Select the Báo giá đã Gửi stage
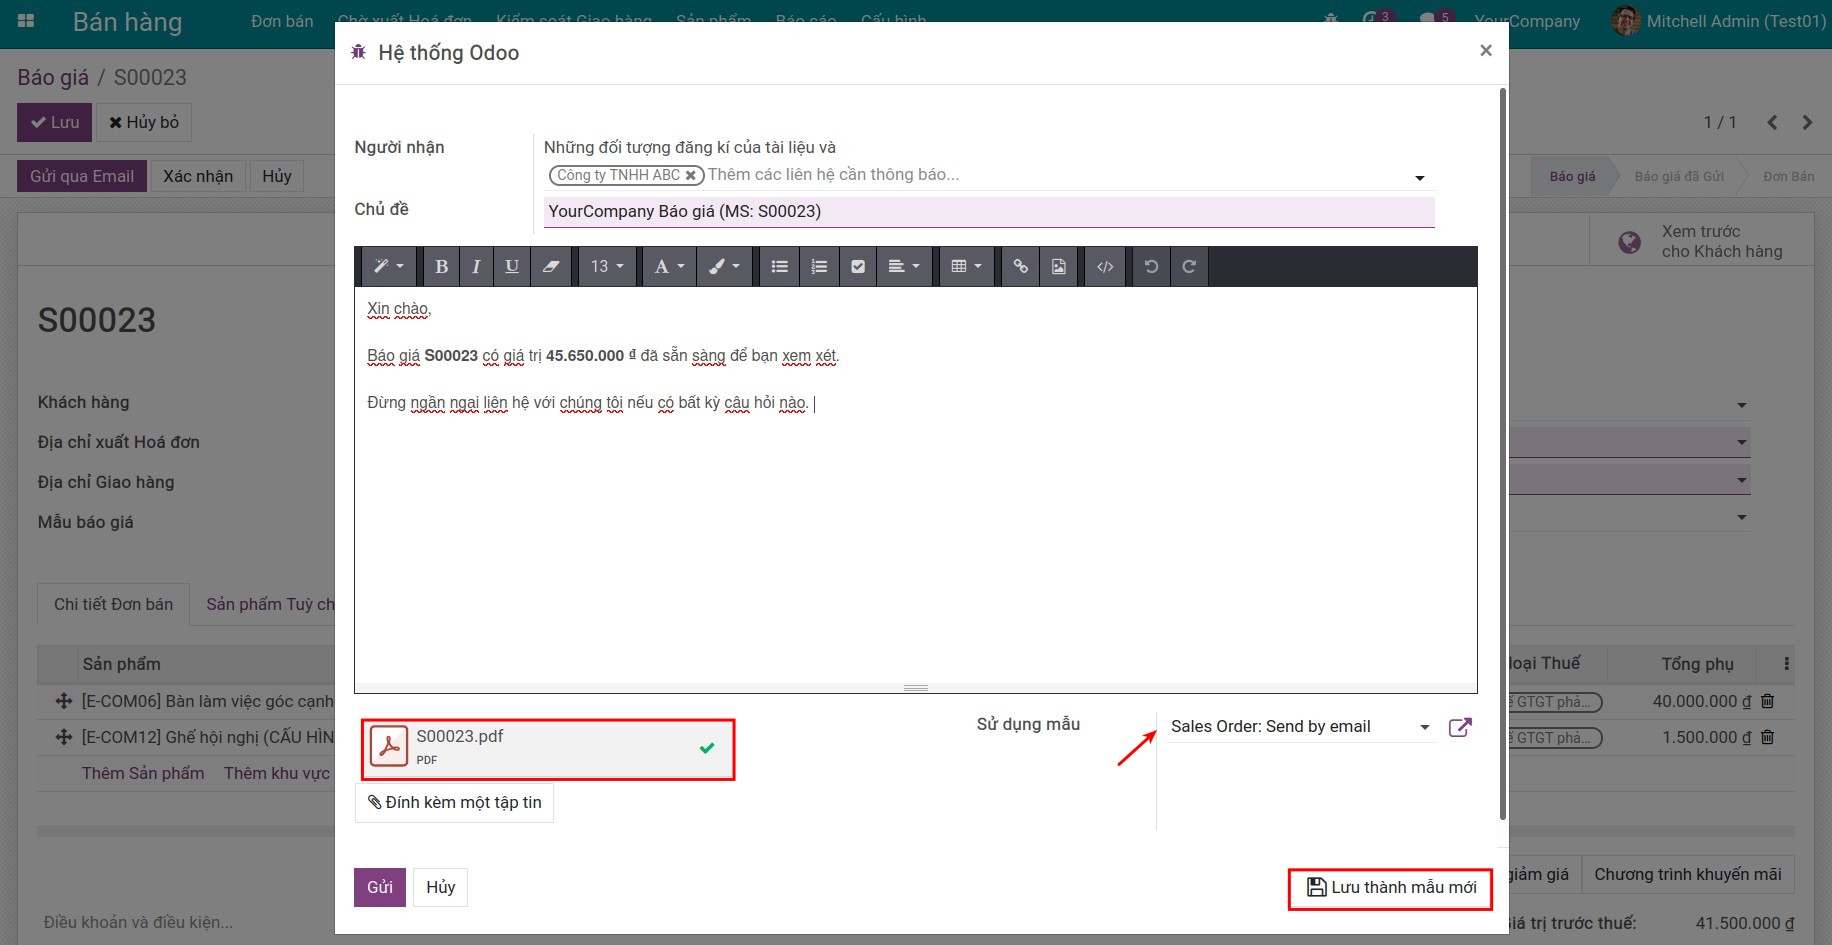 (1679, 176)
